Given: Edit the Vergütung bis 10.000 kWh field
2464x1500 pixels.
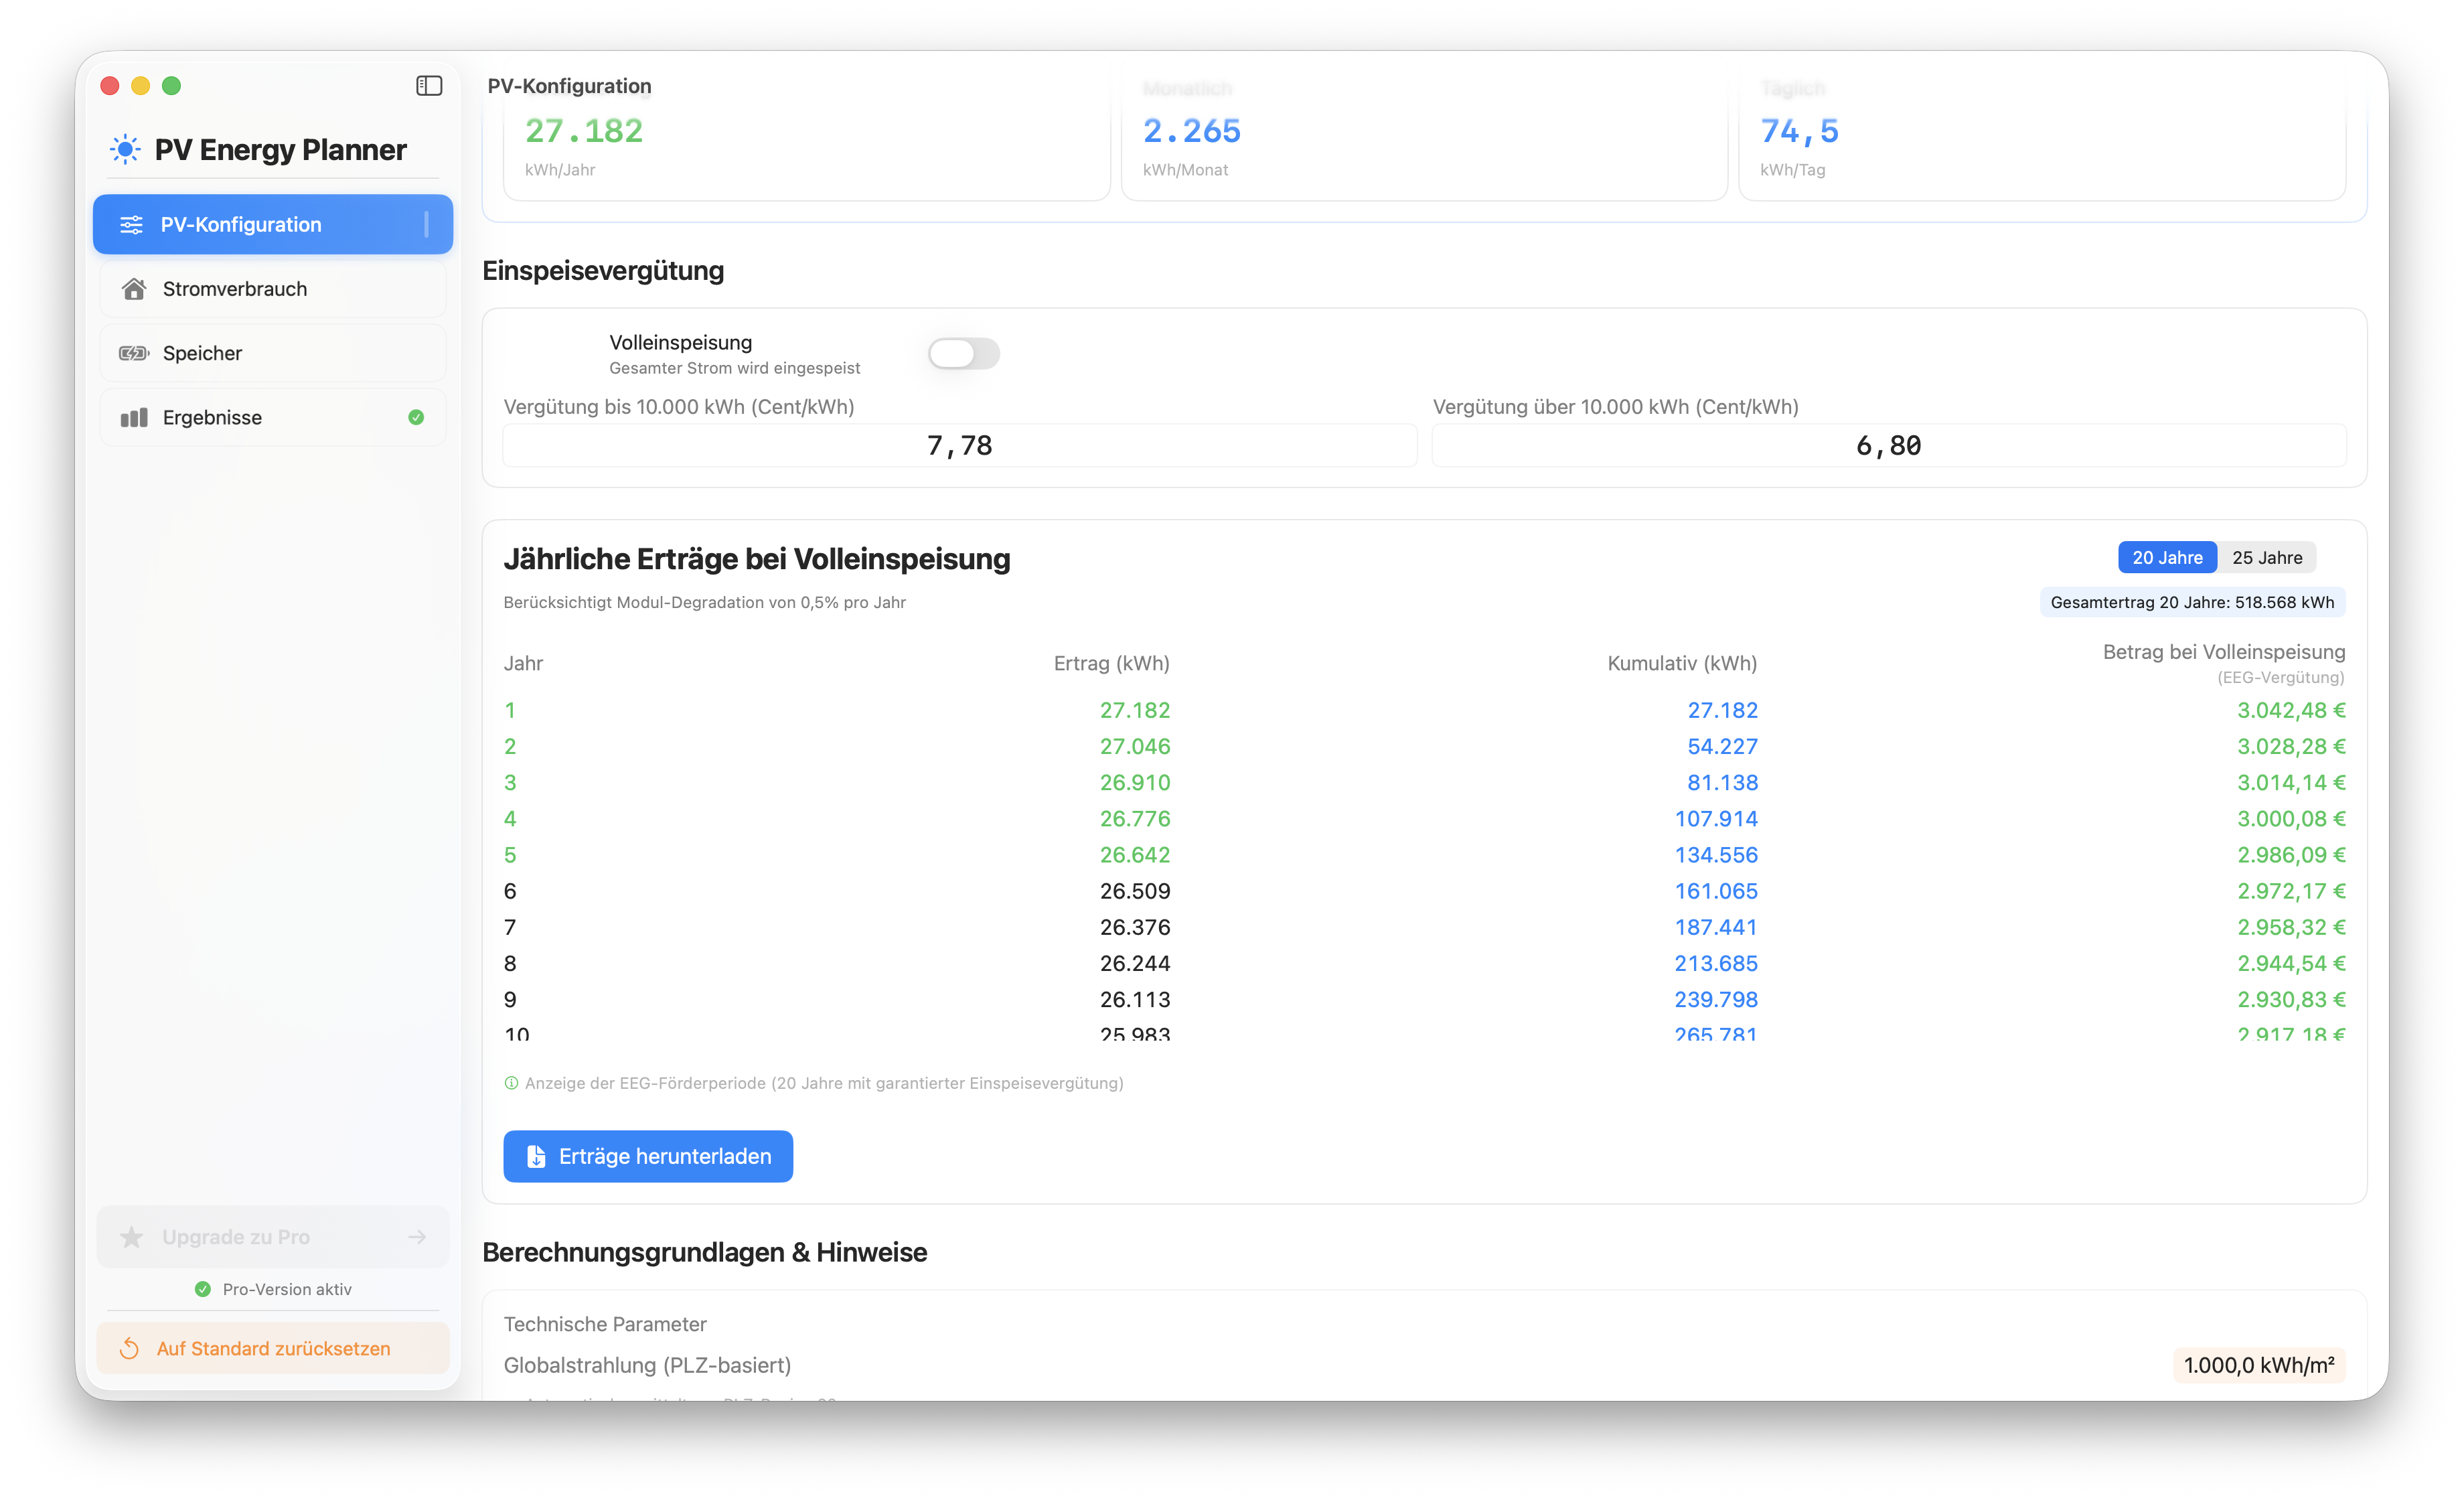Looking at the screenshot, I should [959, 446].
